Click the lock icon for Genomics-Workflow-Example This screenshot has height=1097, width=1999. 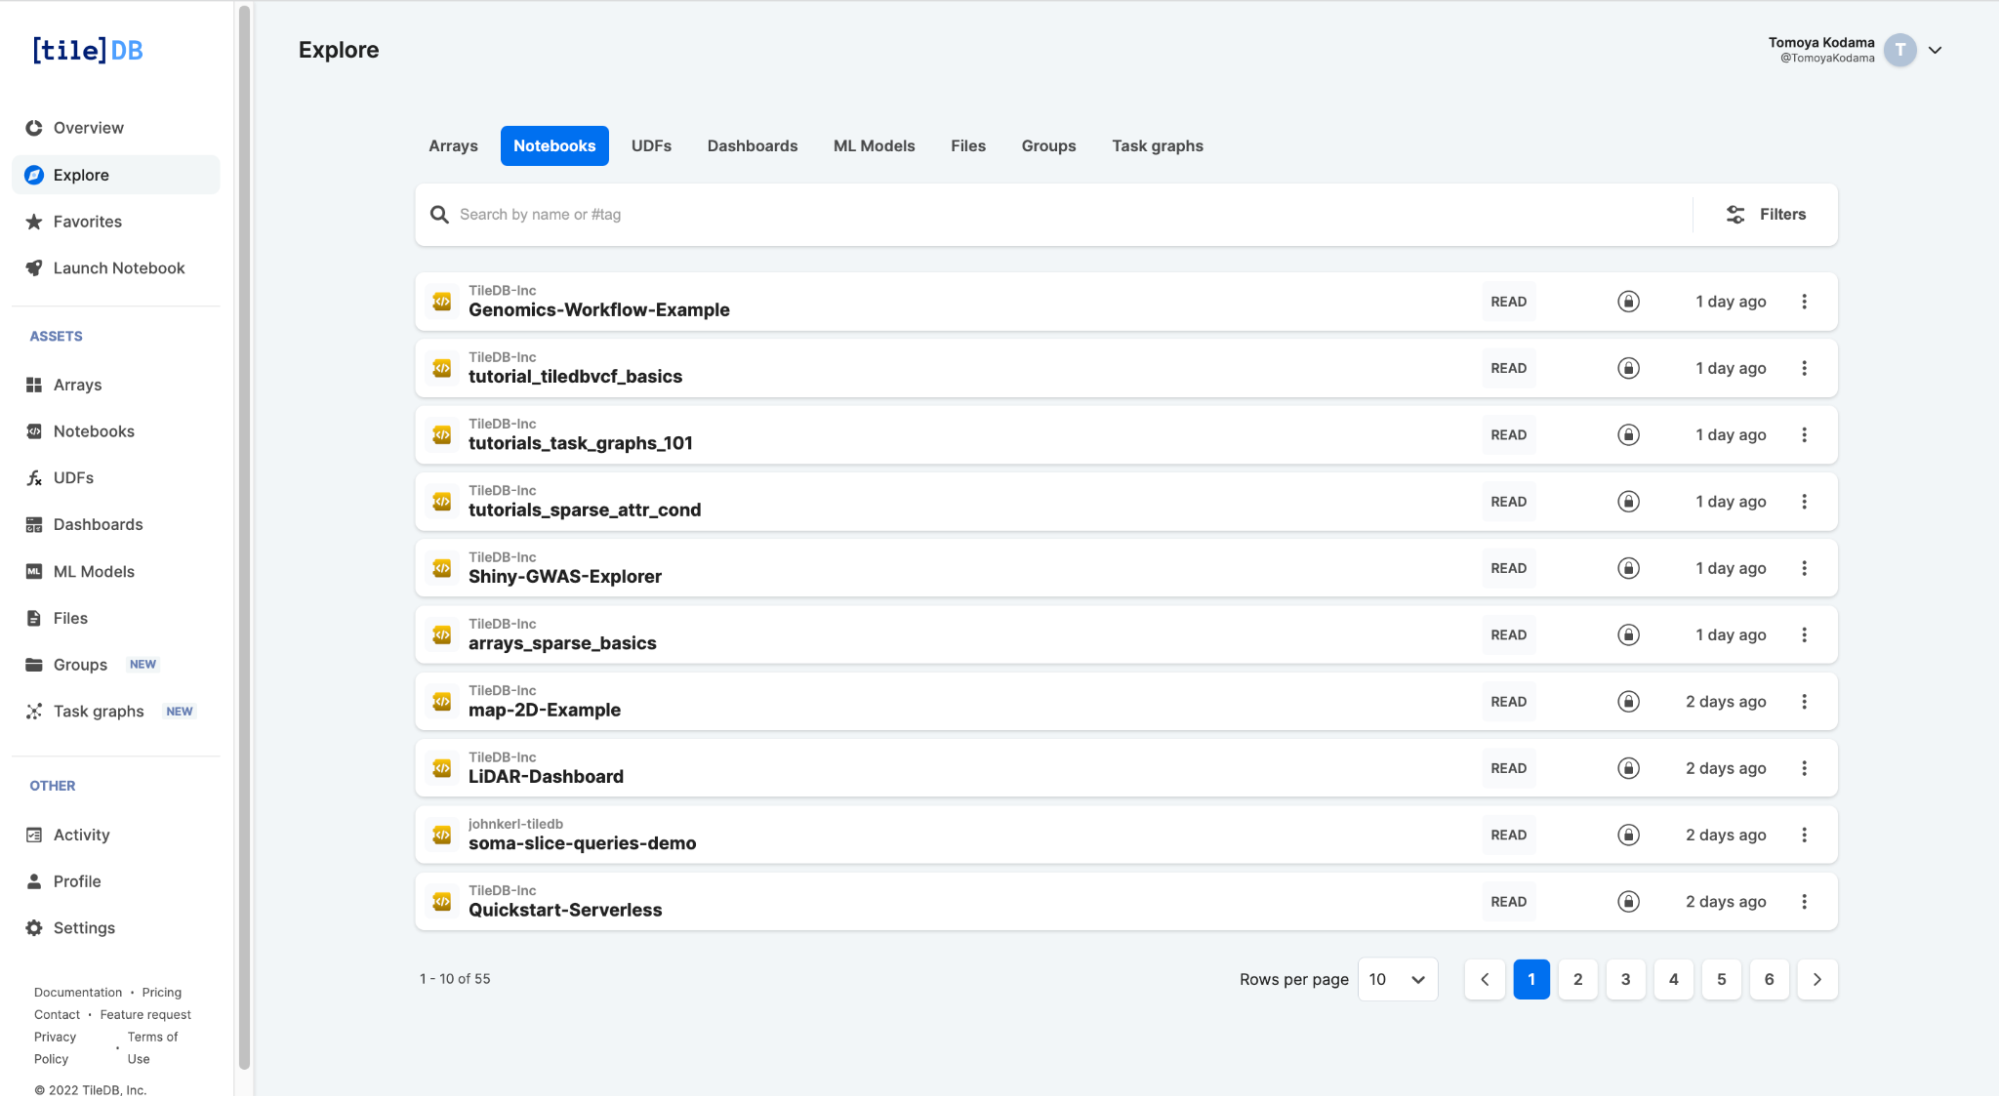pyautogui.click(x=1628, y=301)
